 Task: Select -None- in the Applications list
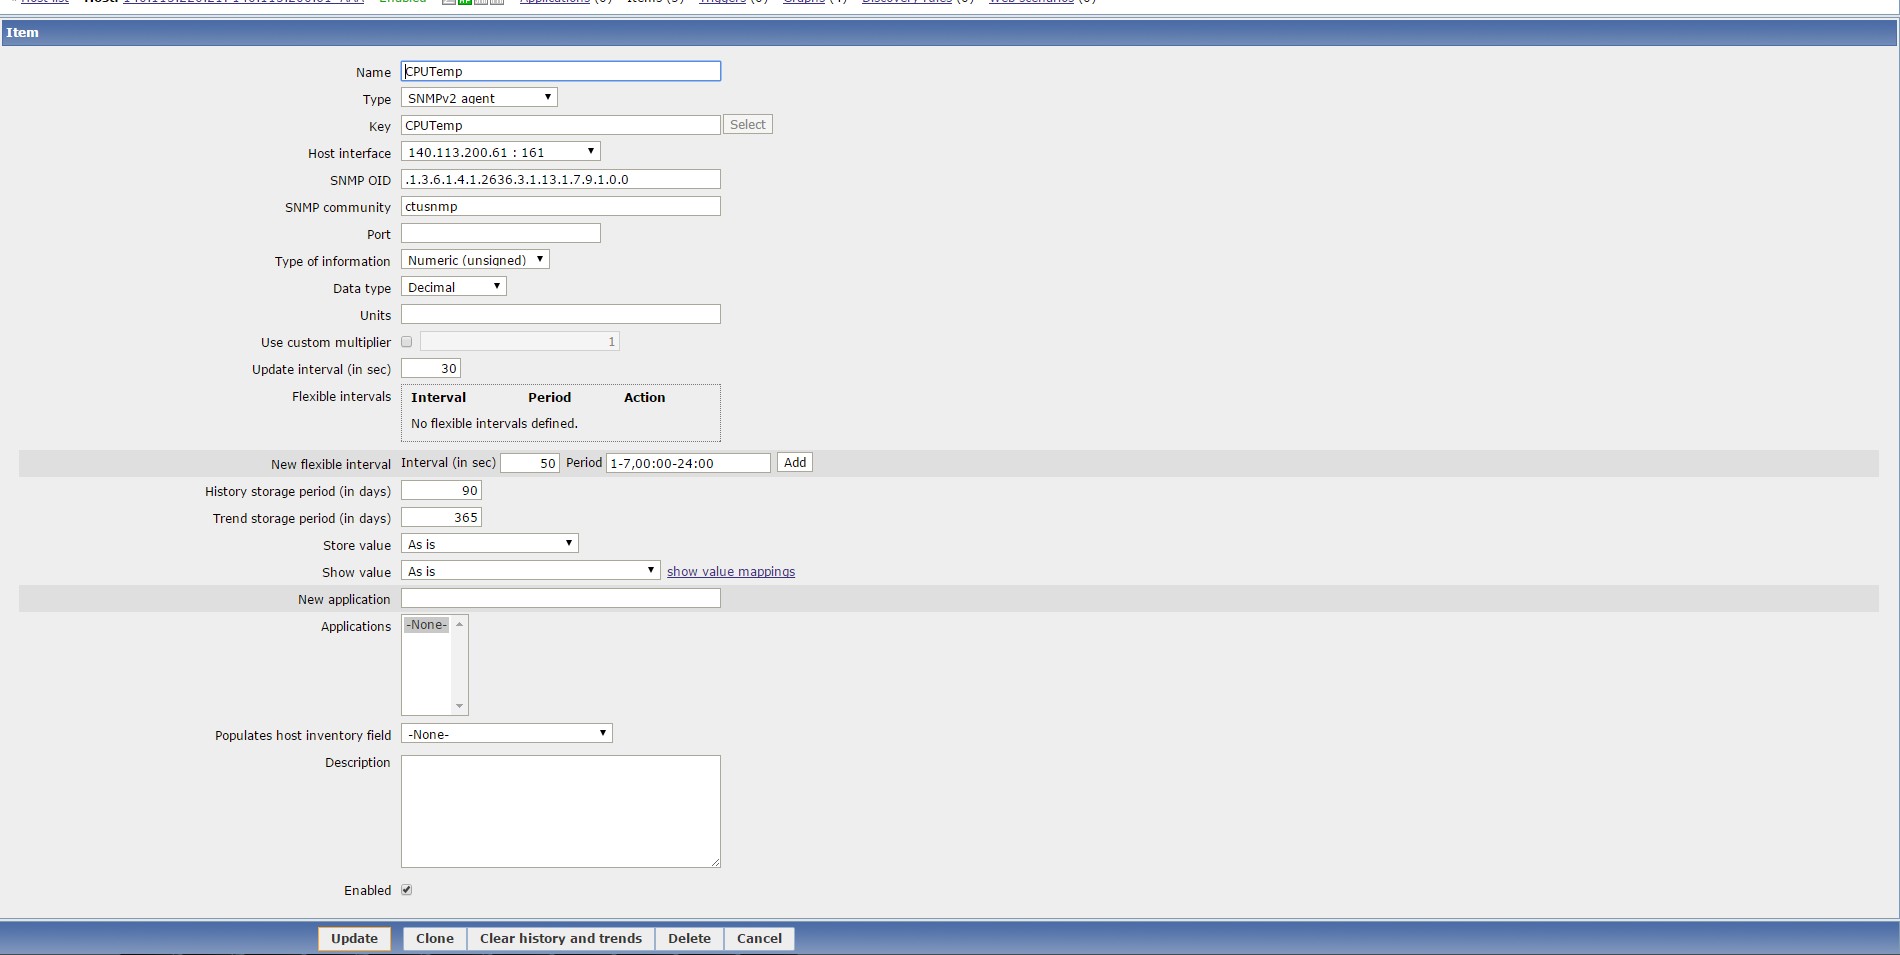(x=427, y=625)
